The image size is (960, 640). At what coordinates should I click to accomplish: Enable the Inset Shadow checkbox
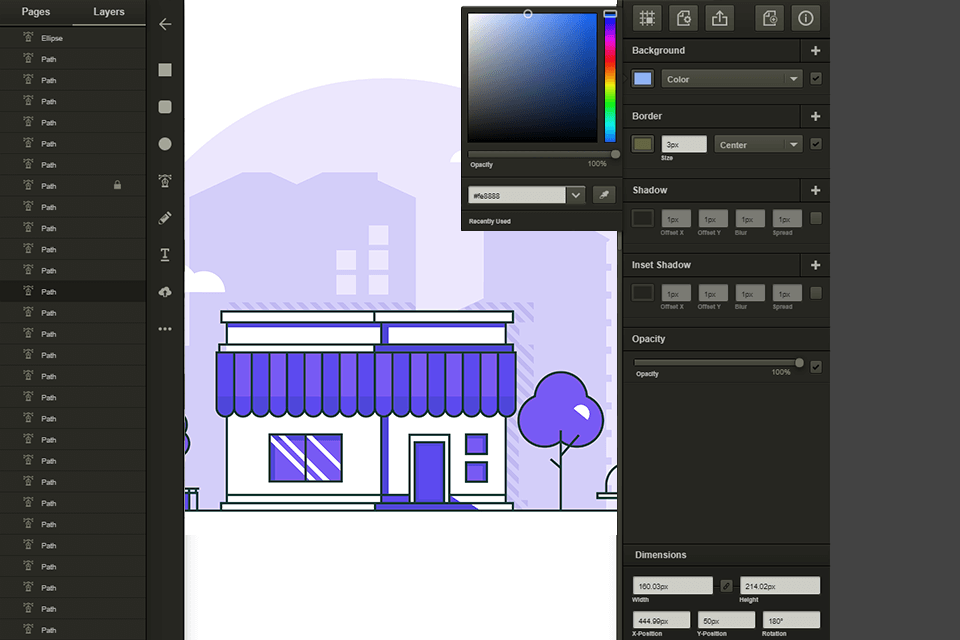pyautogui.click(x=816, y=293)
